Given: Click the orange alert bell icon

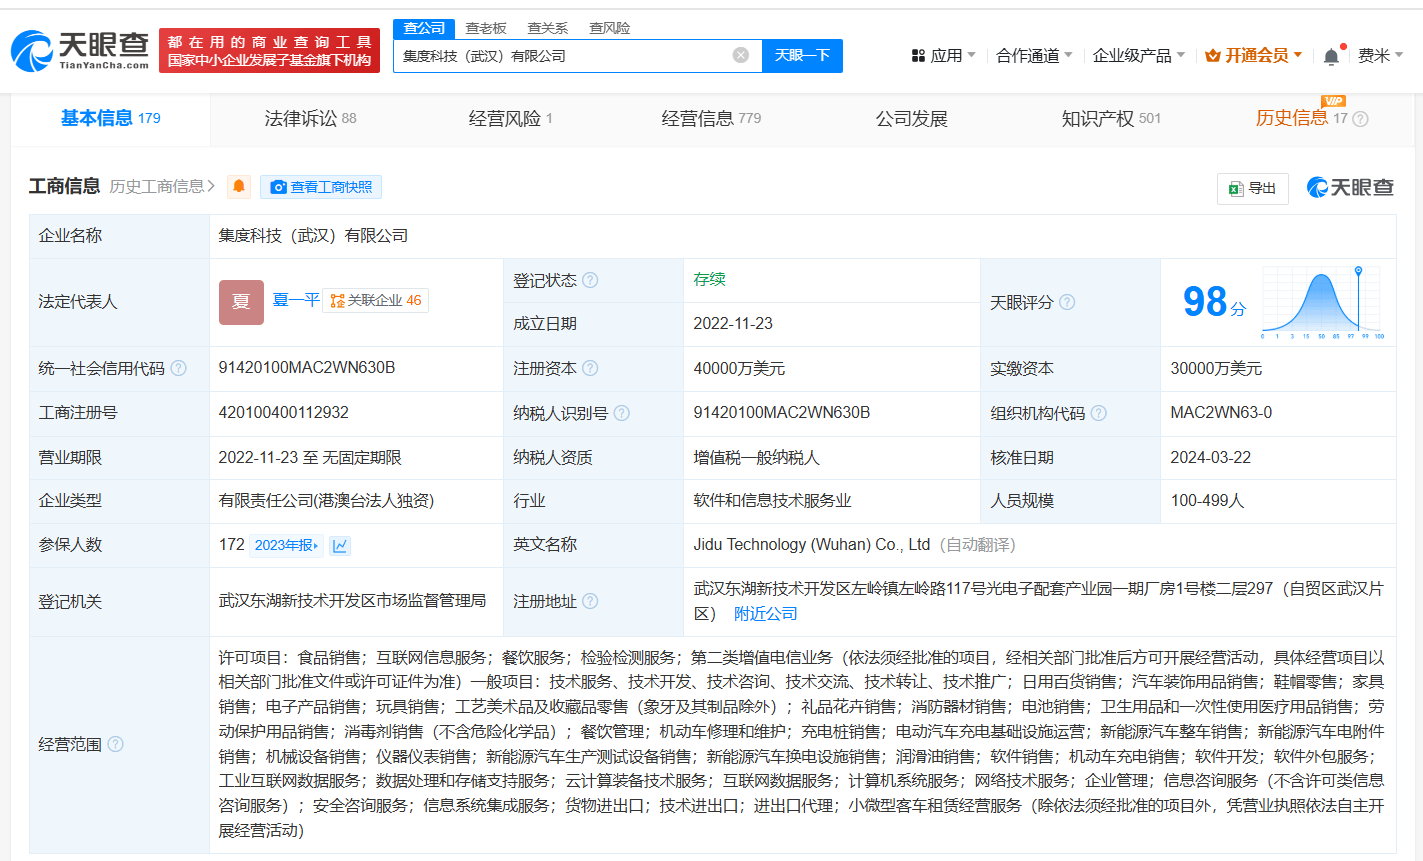Looking at the screenshot, I should pos(239,187).
